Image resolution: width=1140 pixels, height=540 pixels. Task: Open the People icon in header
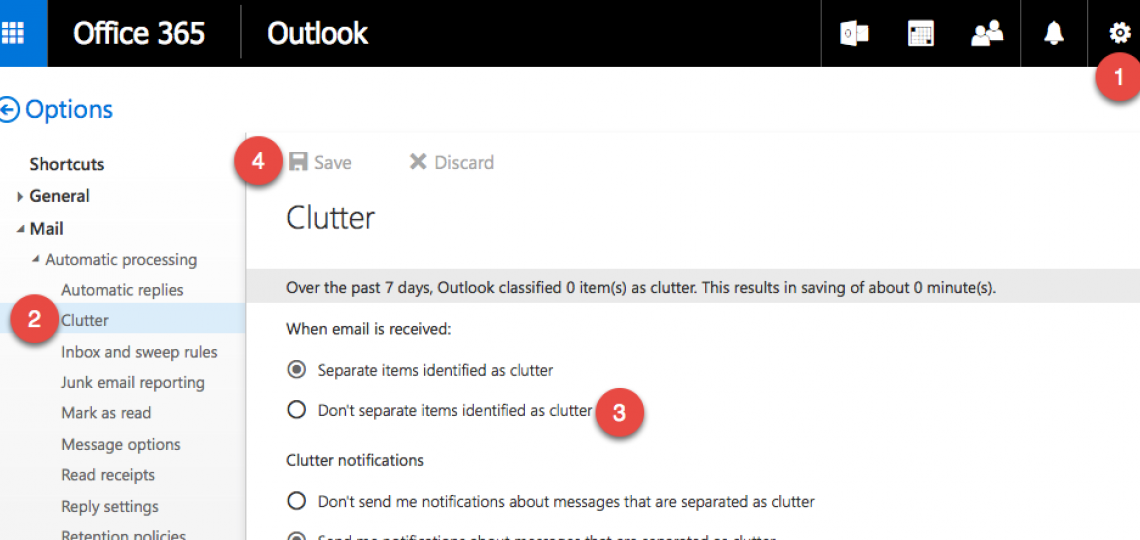point(987,33)
